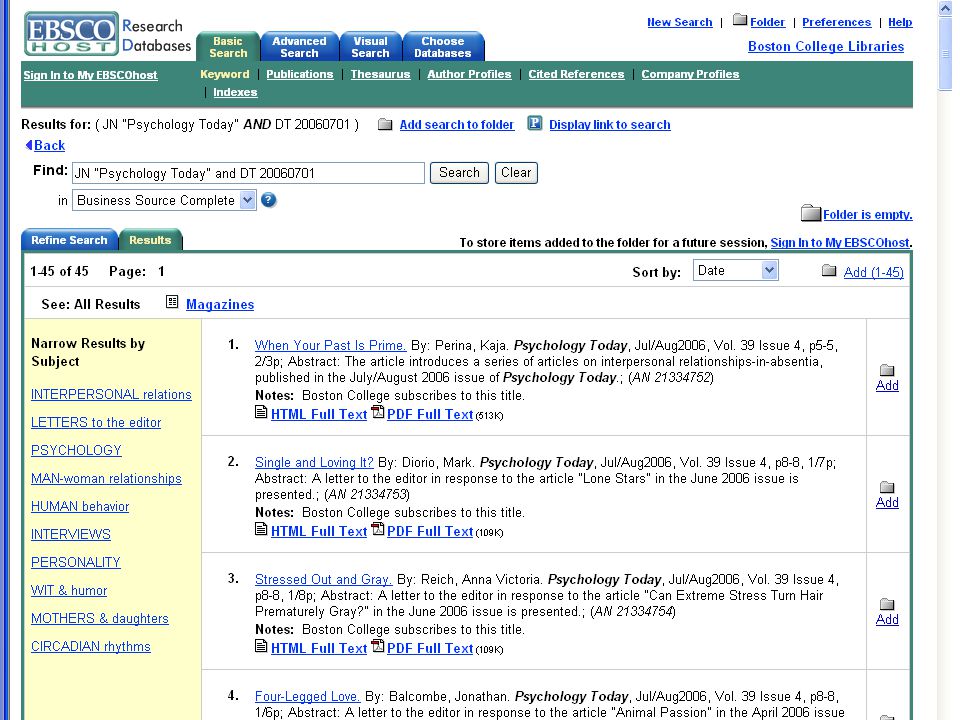The width and height of the screenshot is (960, 720).
Task: Click the folder icon beside Add (1-45)
Action: pos(829,271)
